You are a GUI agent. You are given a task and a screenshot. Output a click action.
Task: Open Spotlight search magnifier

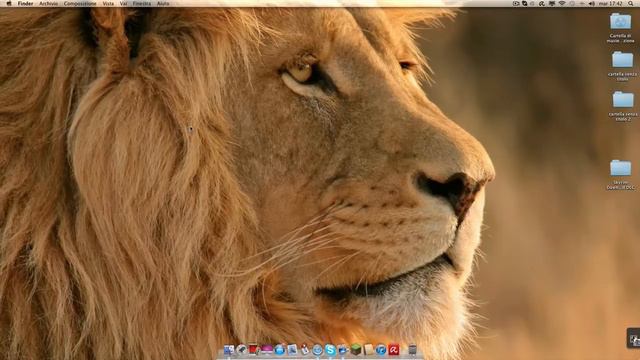pyautogui.click(x=630, y=3)
